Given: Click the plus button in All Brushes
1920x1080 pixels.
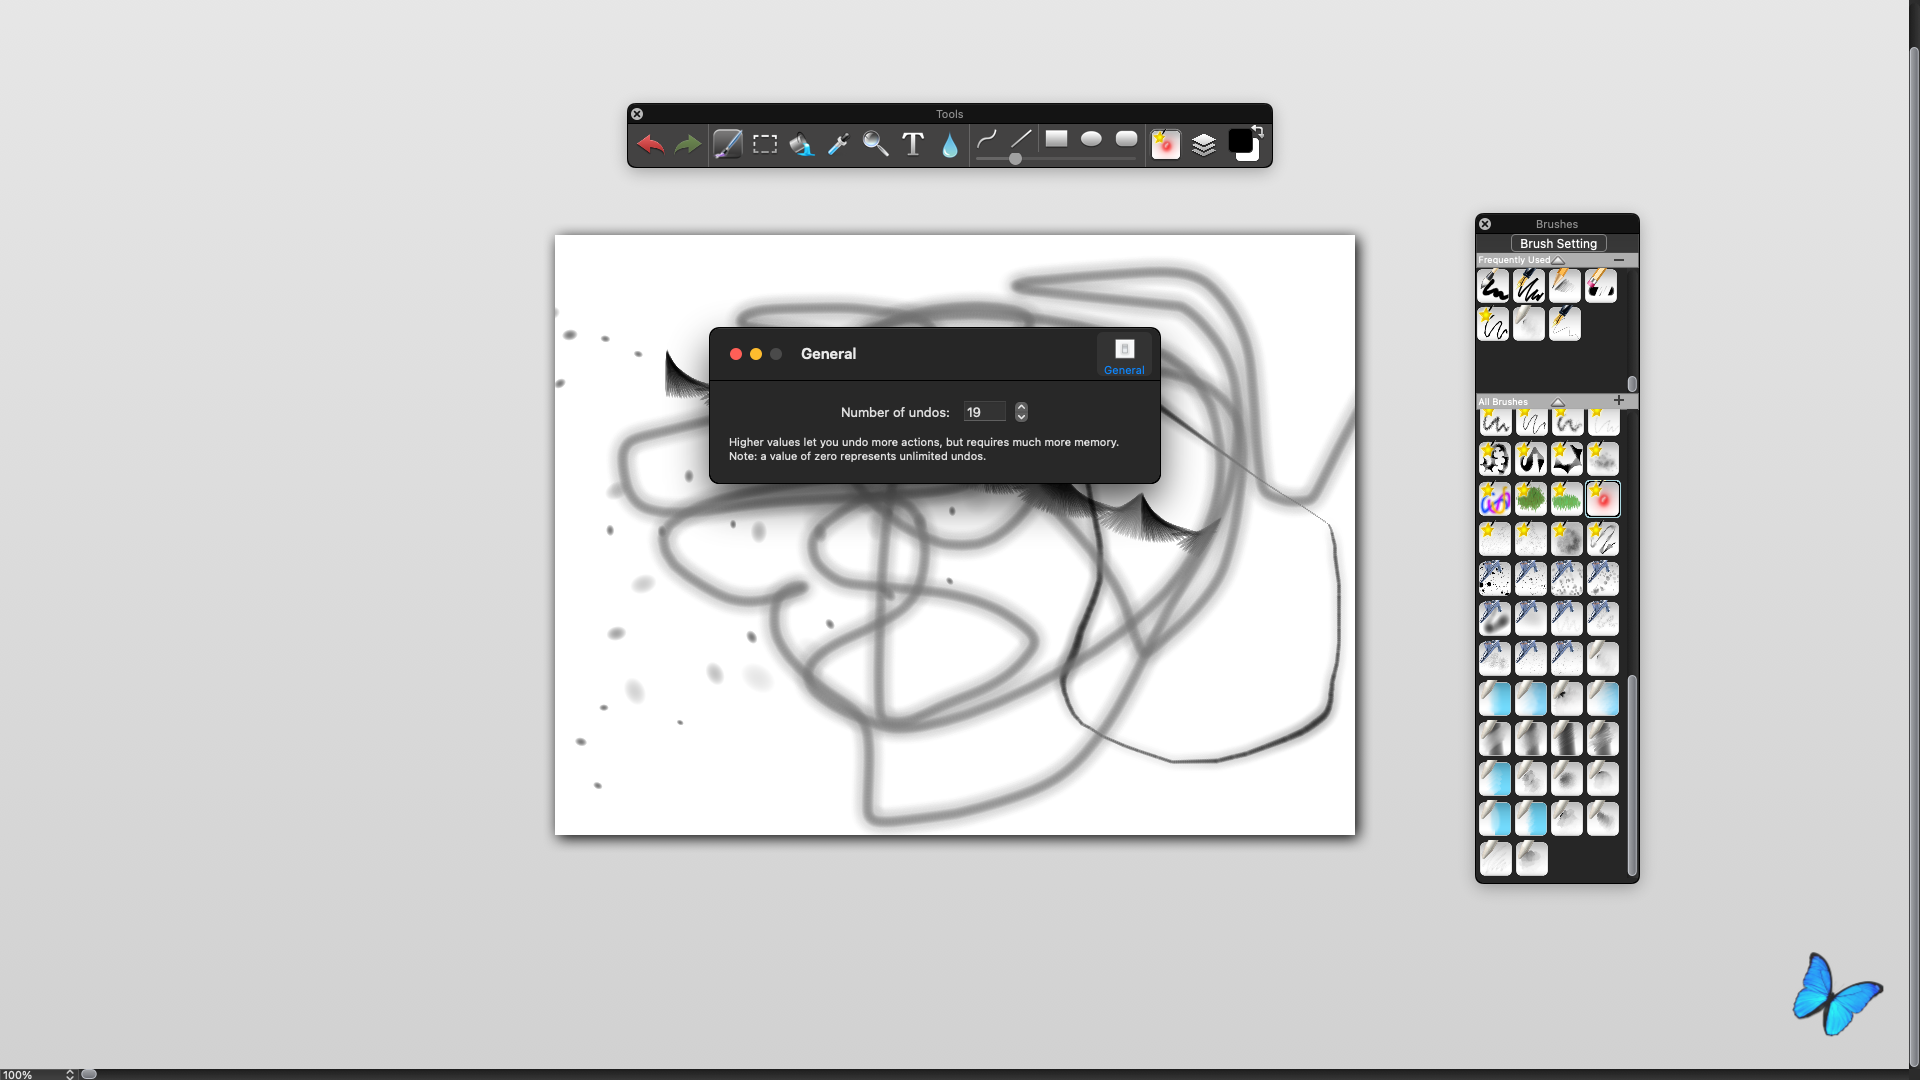Looking at the screenshot, I should (x=1618, y=400).
